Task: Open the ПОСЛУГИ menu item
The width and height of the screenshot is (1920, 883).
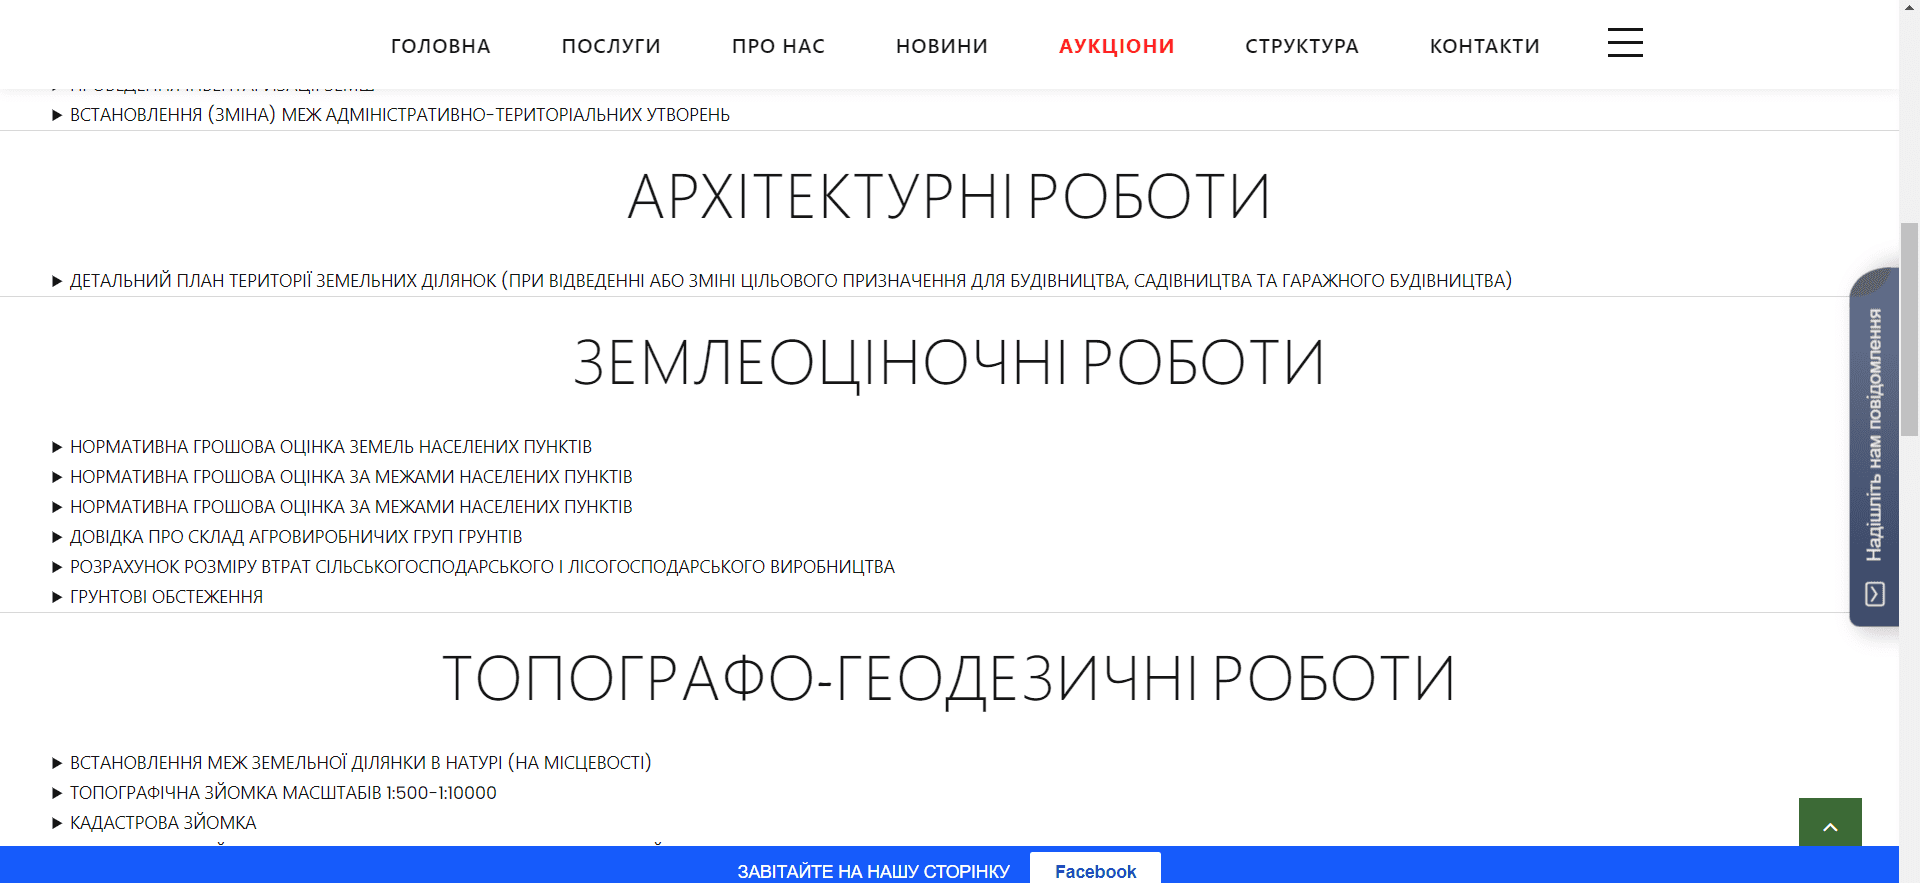Action: pyautogui.click(x=611, y=46)
